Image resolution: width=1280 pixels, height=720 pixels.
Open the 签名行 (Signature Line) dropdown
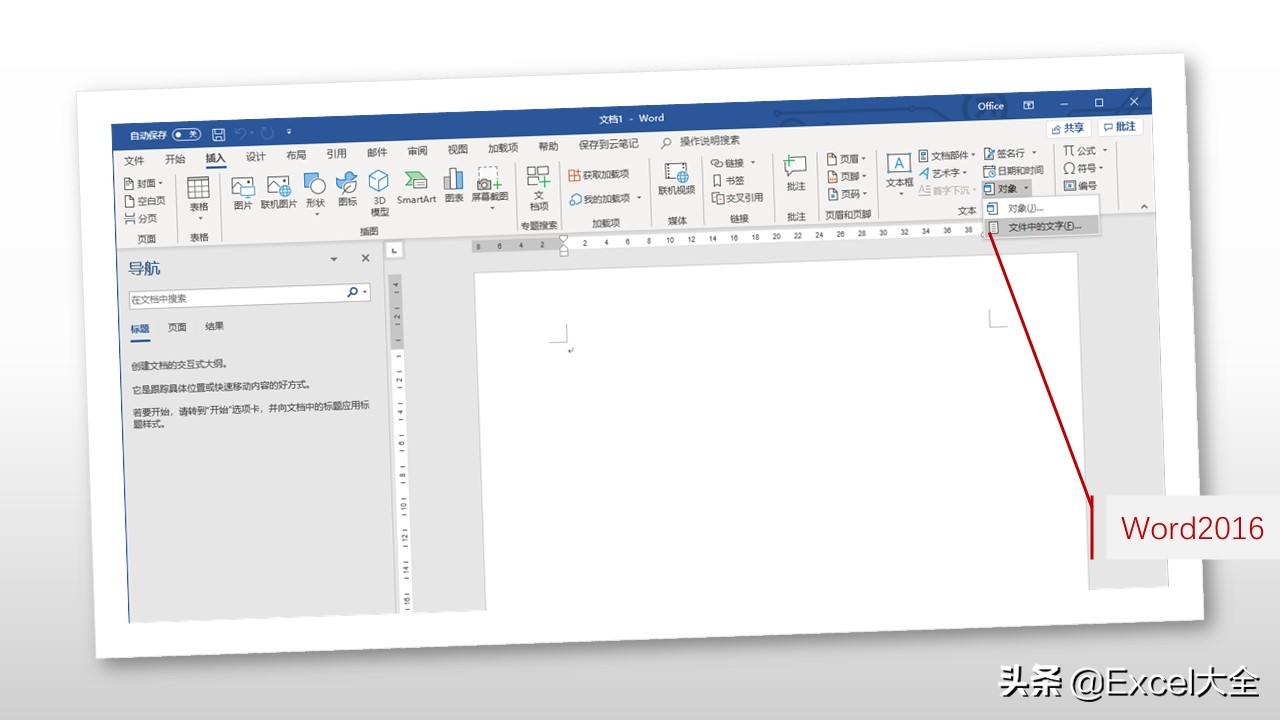click(1009, 153)
